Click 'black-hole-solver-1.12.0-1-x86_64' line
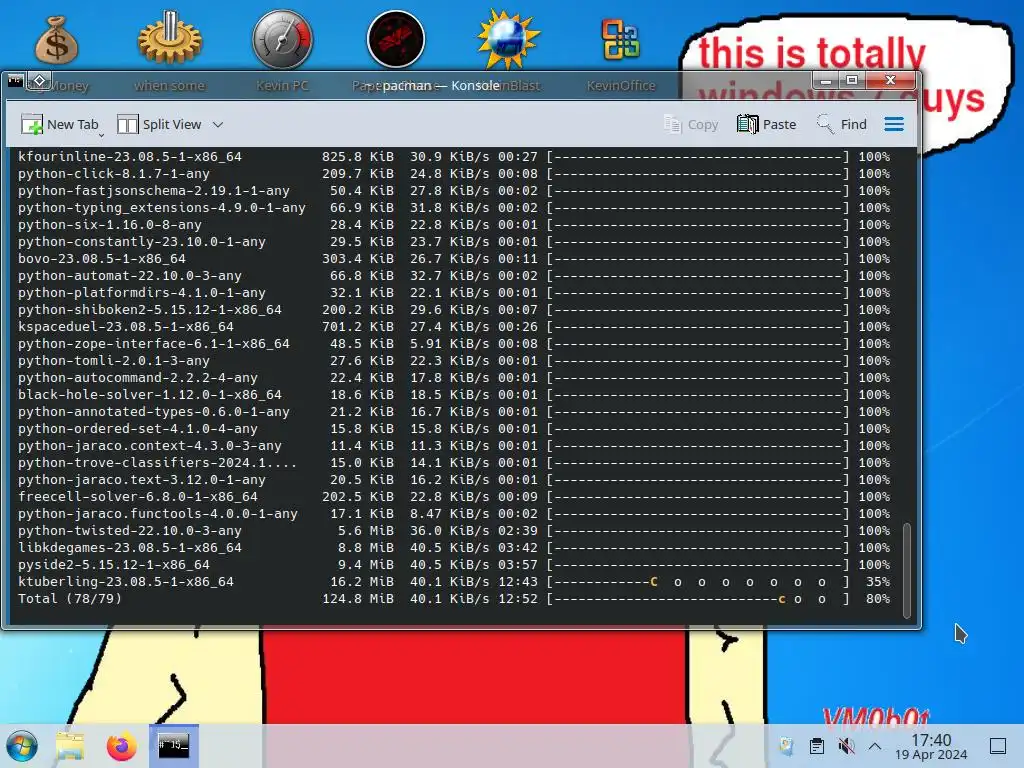Image resolution: width=1024 pixels, height=768 pixels. 150,395
